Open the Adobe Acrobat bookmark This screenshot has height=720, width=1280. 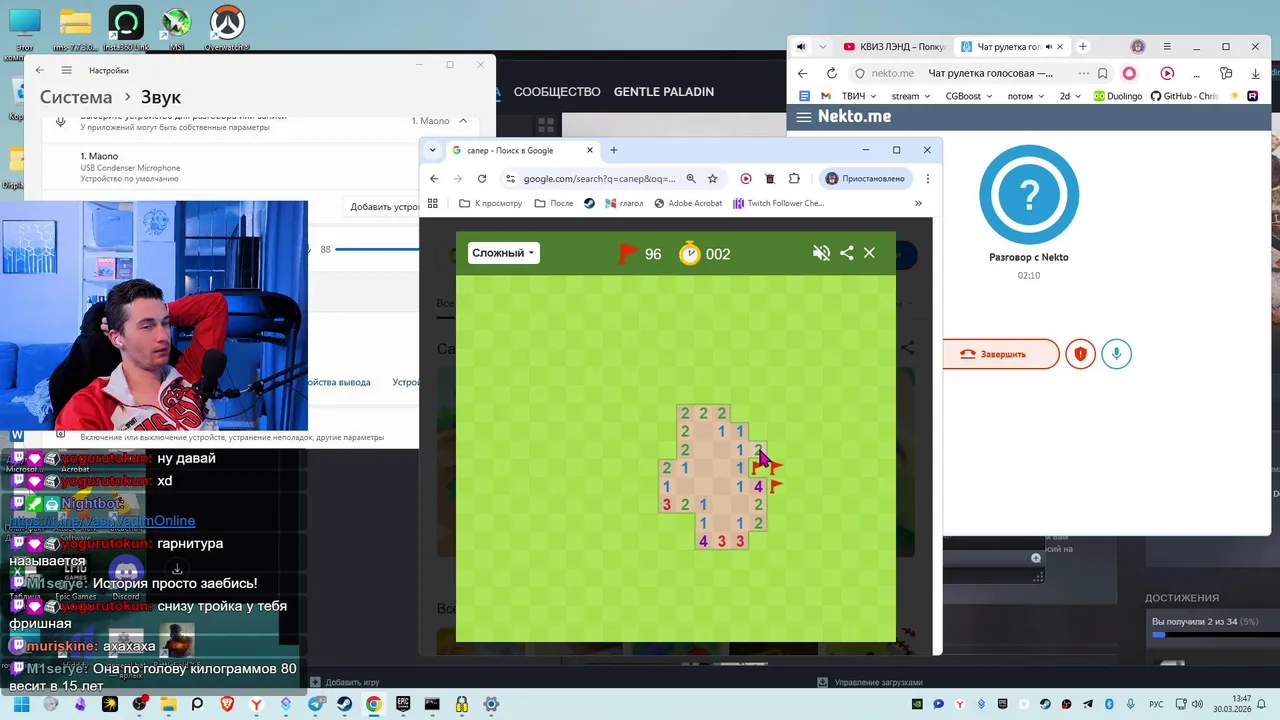pos(688,203)
